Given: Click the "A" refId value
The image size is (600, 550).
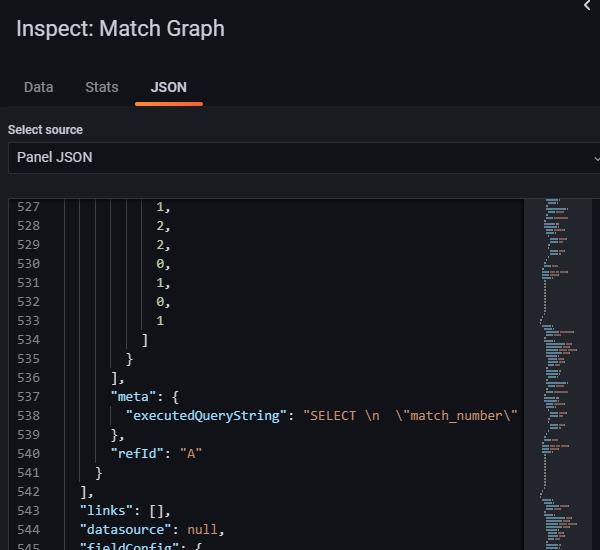Looking at the screenshot, I should pyautogui.click(x=191, y=454).
